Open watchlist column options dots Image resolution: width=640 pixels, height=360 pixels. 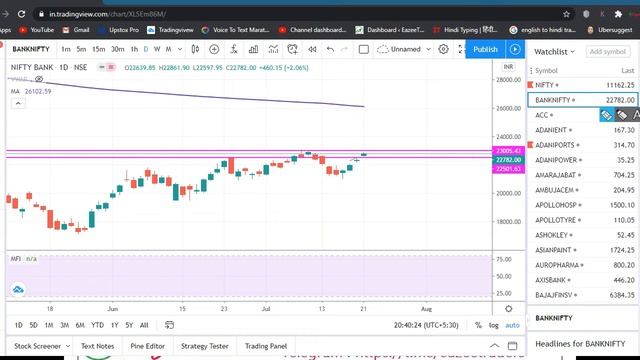[x=531, y=71]
